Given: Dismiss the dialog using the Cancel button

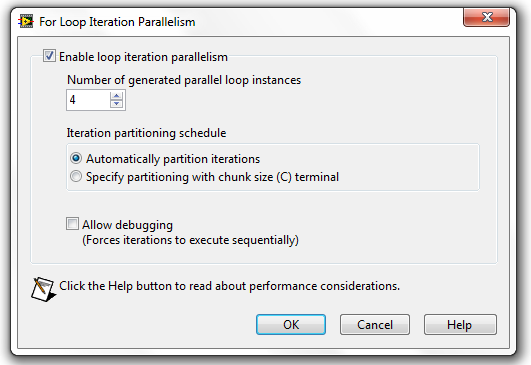Looking at the screenshot, I should pyautogui.click(x=375, y=324).
